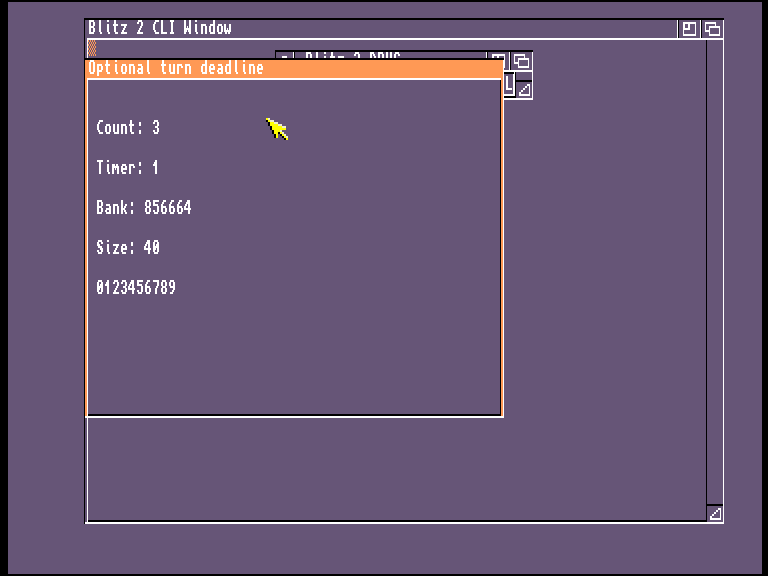Image resolution: width=768 pixels, height=576 pixels.
Task: Click the '0123456789' digits line
Action: coord(136,288)
